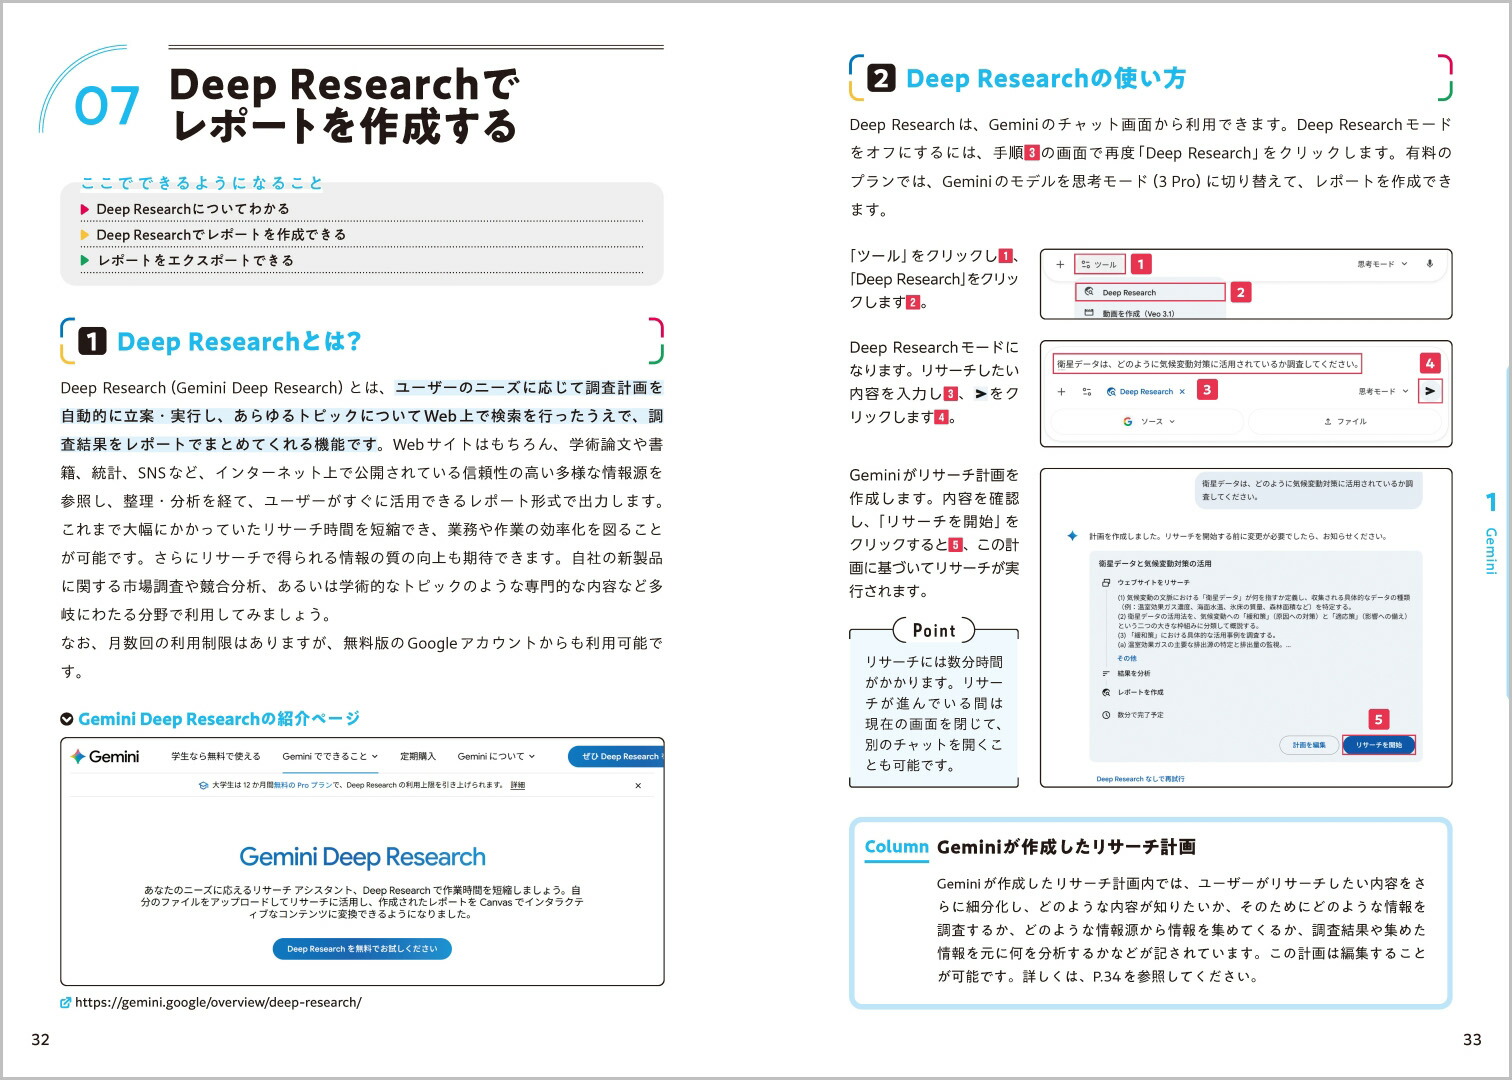The width and height of the screenshot is (1512, 1080).
Task: Expand the その他 link in the plan
Action: pos(1127,658)
